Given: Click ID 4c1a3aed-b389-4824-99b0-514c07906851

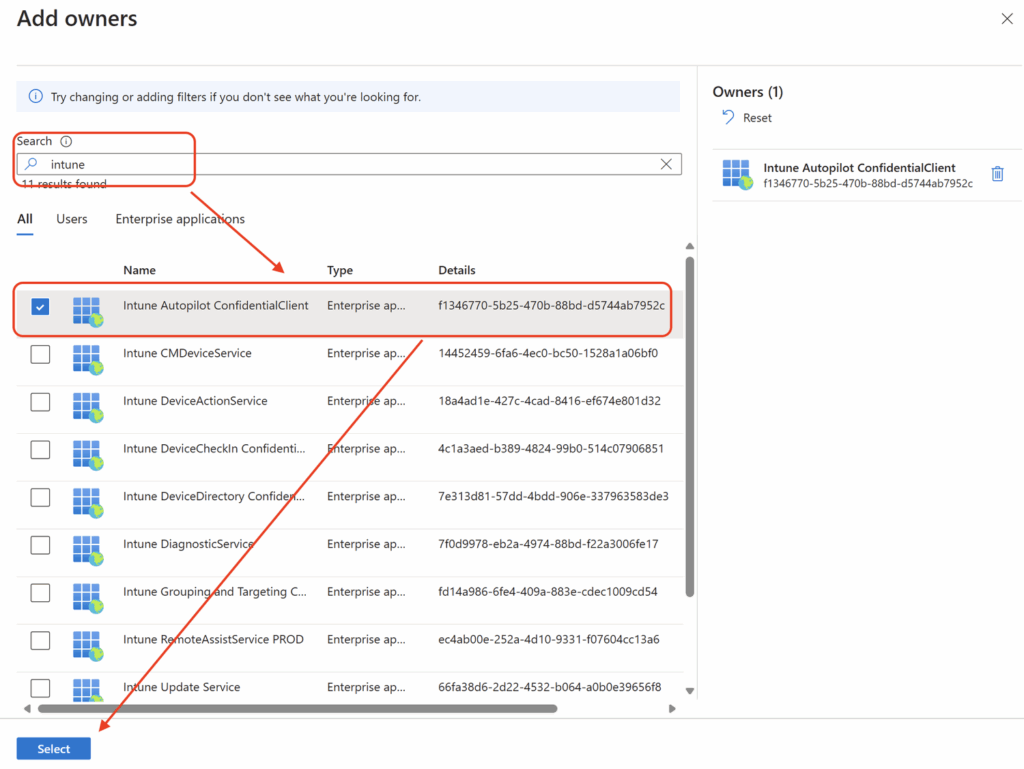Looking at the screenshot, I should [551, 448].
